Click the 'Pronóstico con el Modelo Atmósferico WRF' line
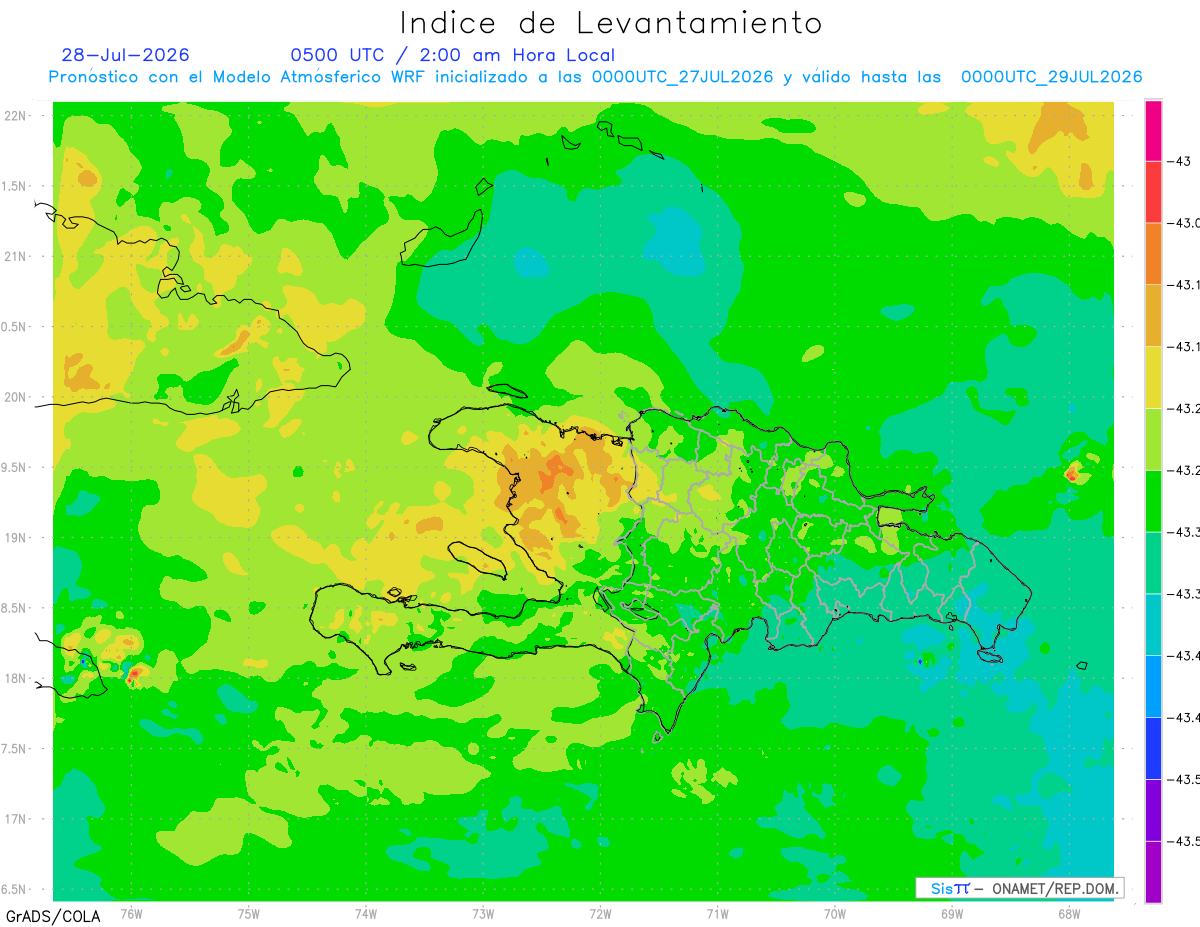Screen dimensions: 1200x927 tap(595, 77)
